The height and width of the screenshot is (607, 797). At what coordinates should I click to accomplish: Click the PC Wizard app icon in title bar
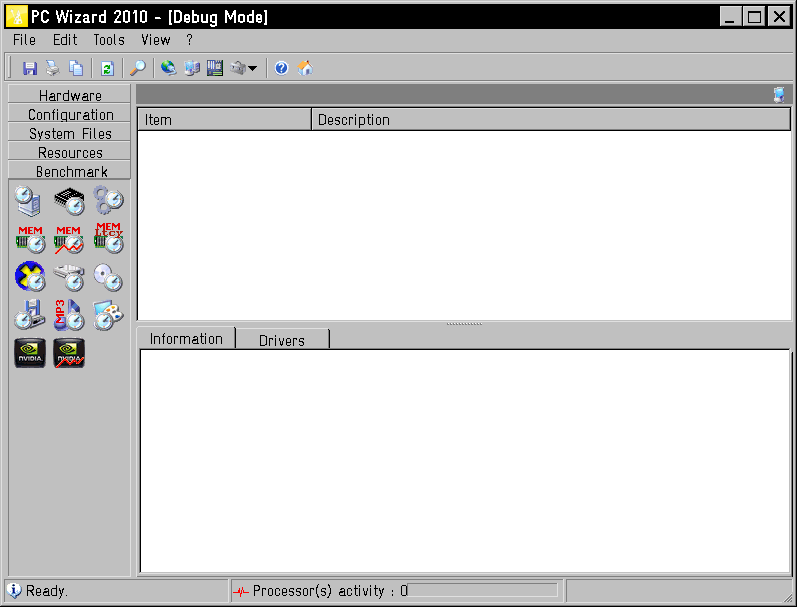point(16,17)
